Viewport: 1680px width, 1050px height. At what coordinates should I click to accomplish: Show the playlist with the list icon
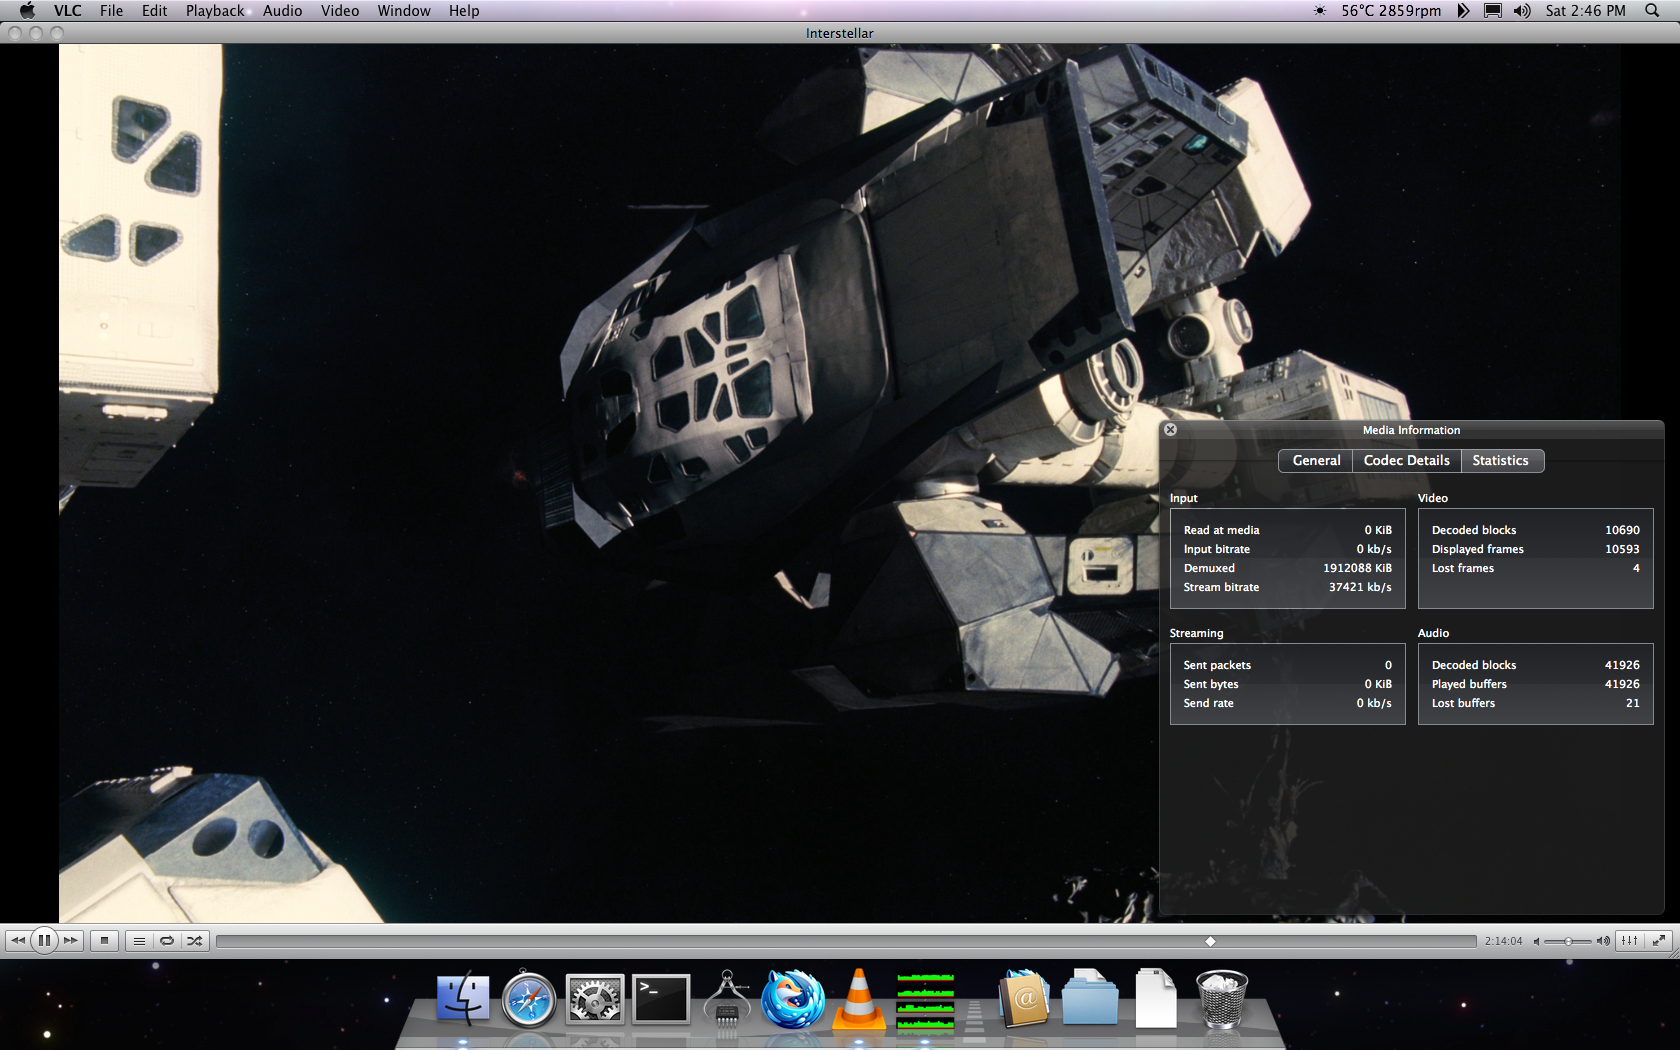(139, 941)
